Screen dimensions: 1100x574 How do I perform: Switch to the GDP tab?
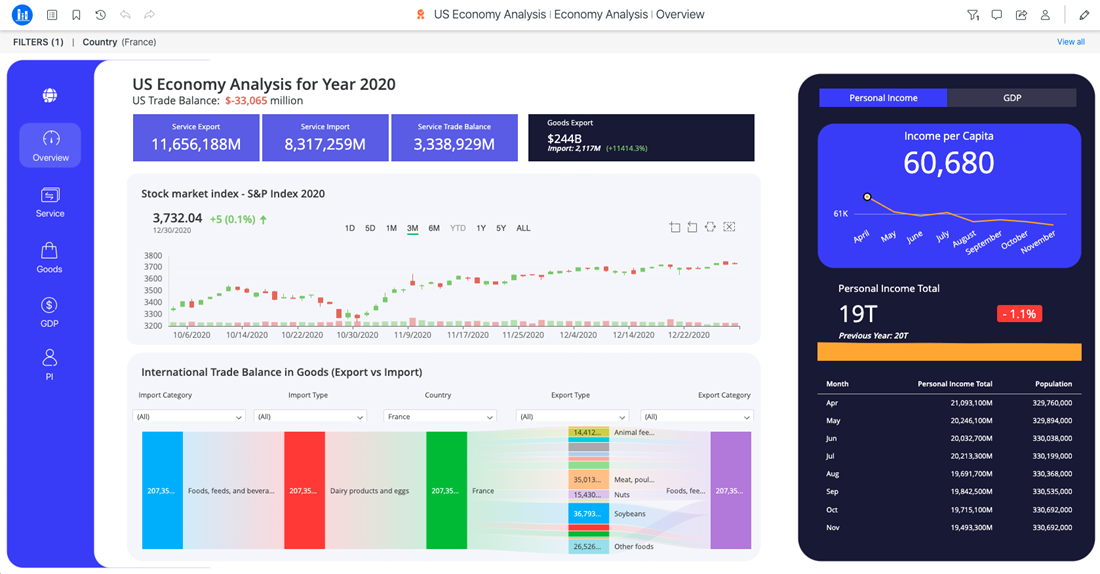(x=1011, y=98)
